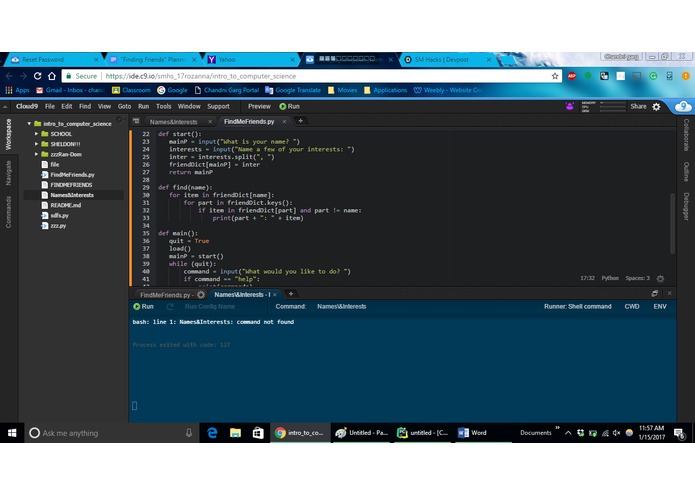The image size is (695, 494).
Task: Open the Spaces: 3 indentation selector
Action: click(637, 278)
